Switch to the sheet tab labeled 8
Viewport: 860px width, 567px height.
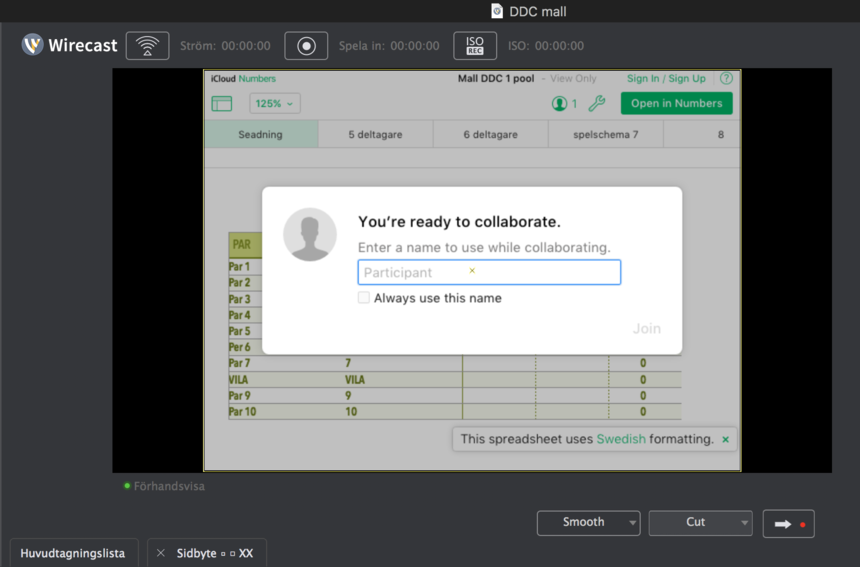coord(702,134)
